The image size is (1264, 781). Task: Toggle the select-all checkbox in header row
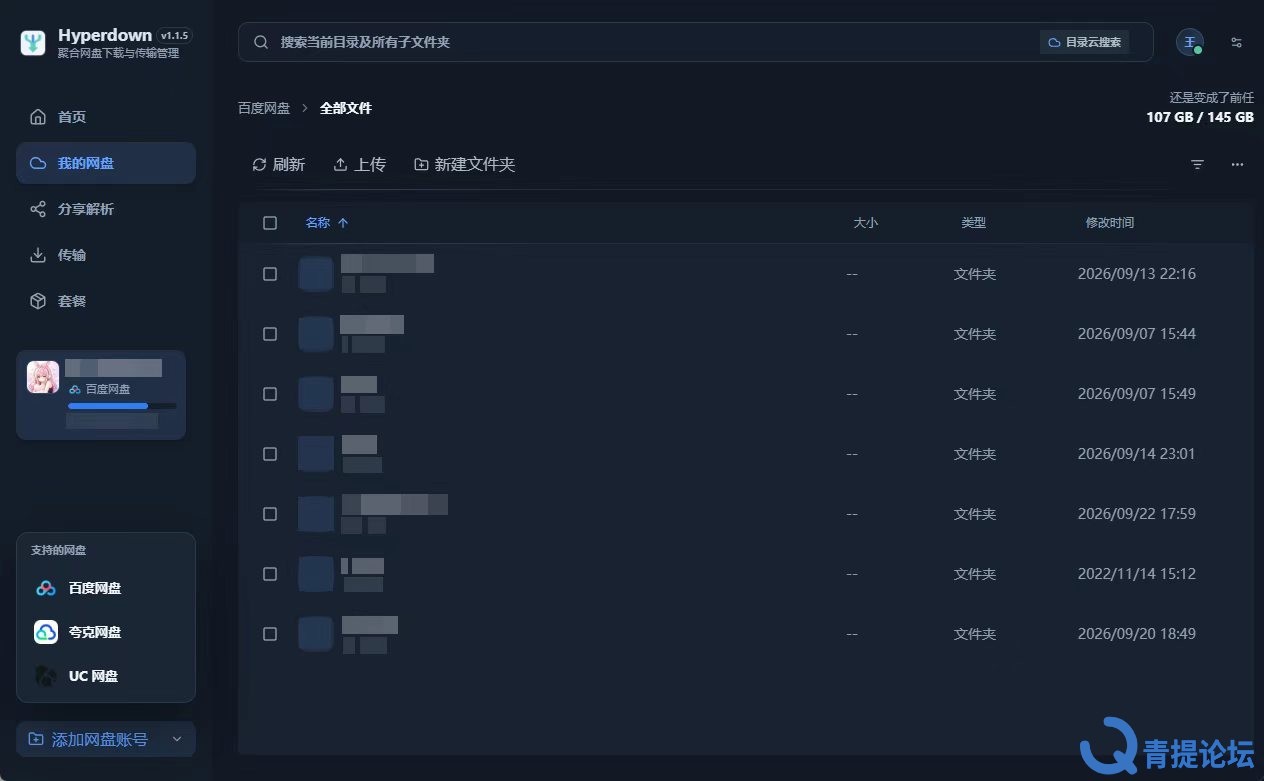[x=270, y=223]
